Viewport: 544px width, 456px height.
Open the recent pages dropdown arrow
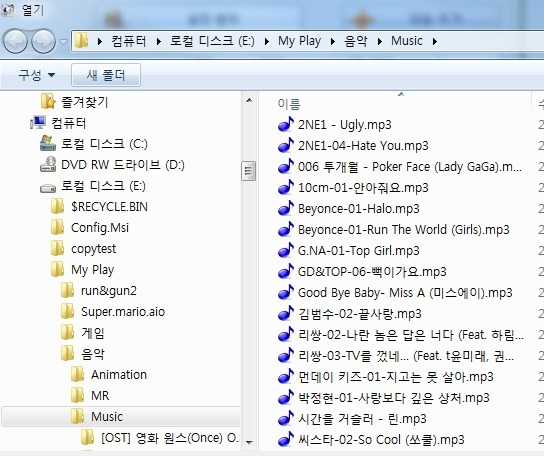click(63, 42)
